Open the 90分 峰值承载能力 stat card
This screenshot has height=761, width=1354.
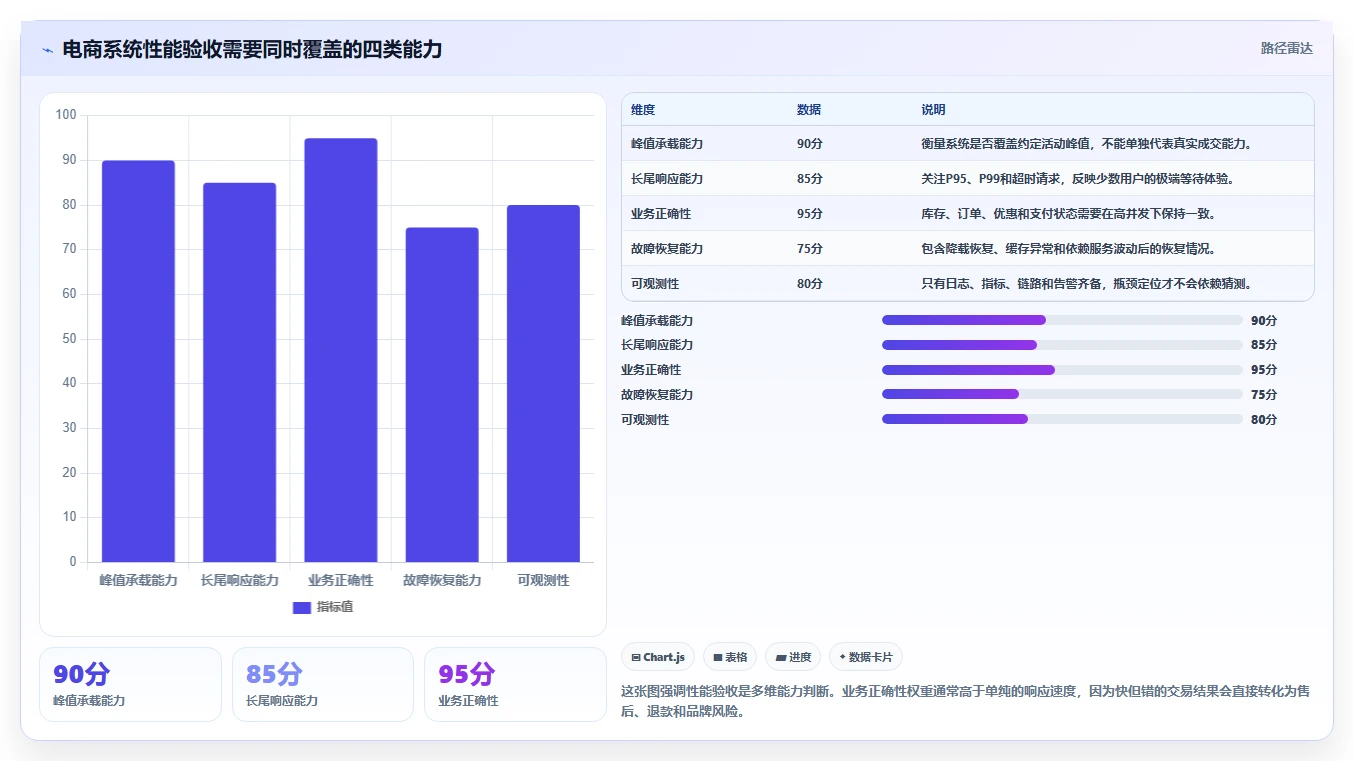click(x=130, y=684)
